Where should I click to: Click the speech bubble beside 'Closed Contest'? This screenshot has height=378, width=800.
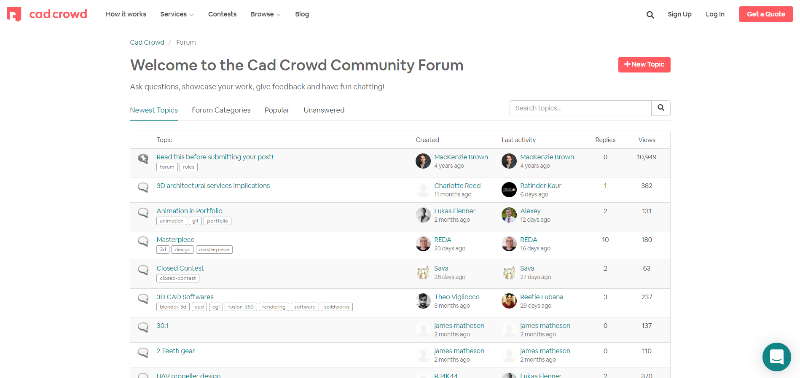(x=143, y=269)
